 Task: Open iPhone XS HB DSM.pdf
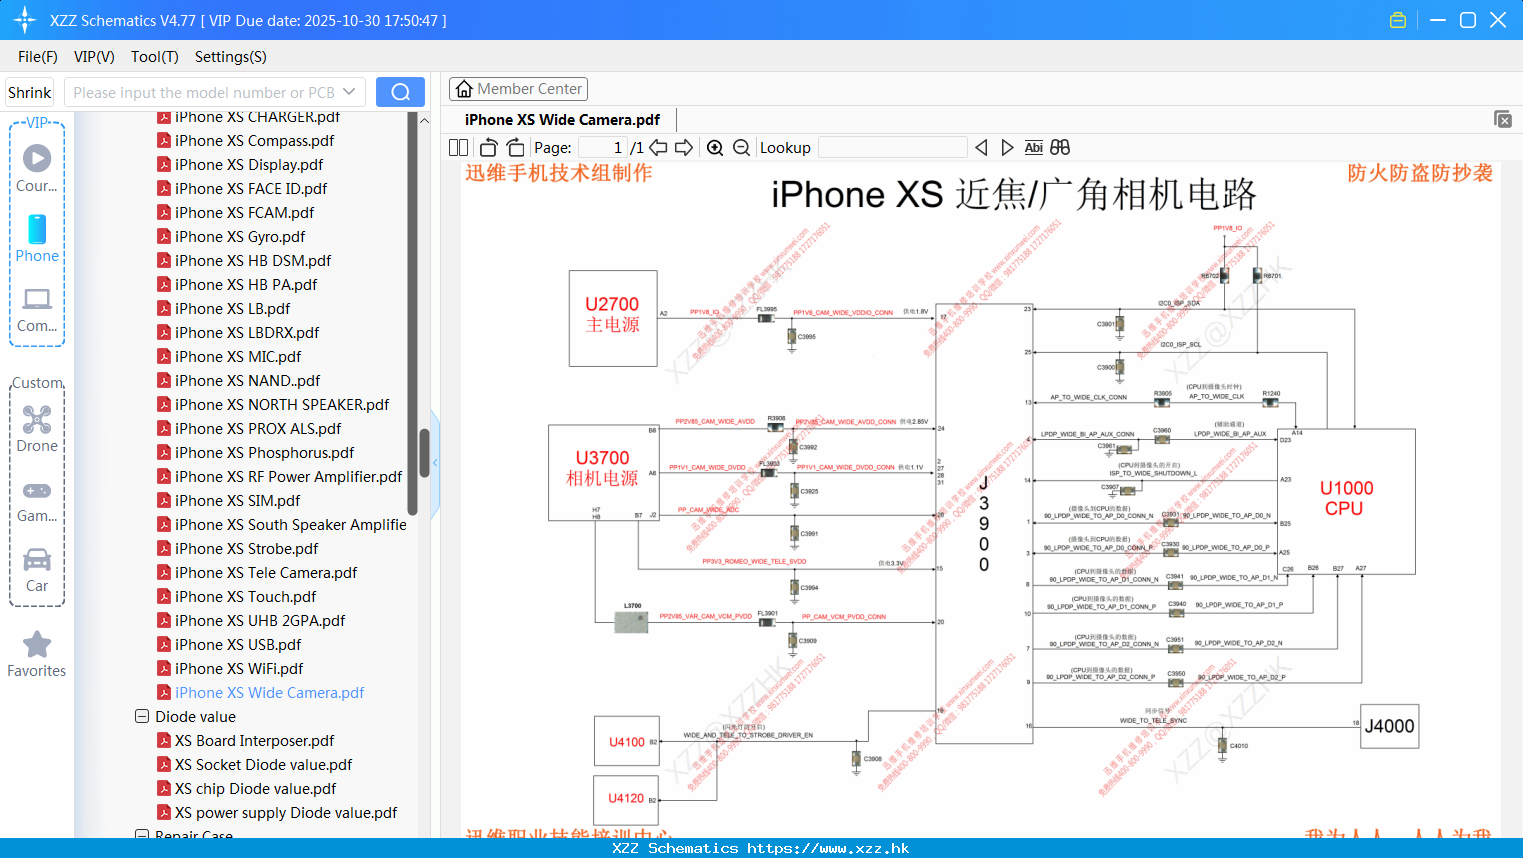click(253, 261)
